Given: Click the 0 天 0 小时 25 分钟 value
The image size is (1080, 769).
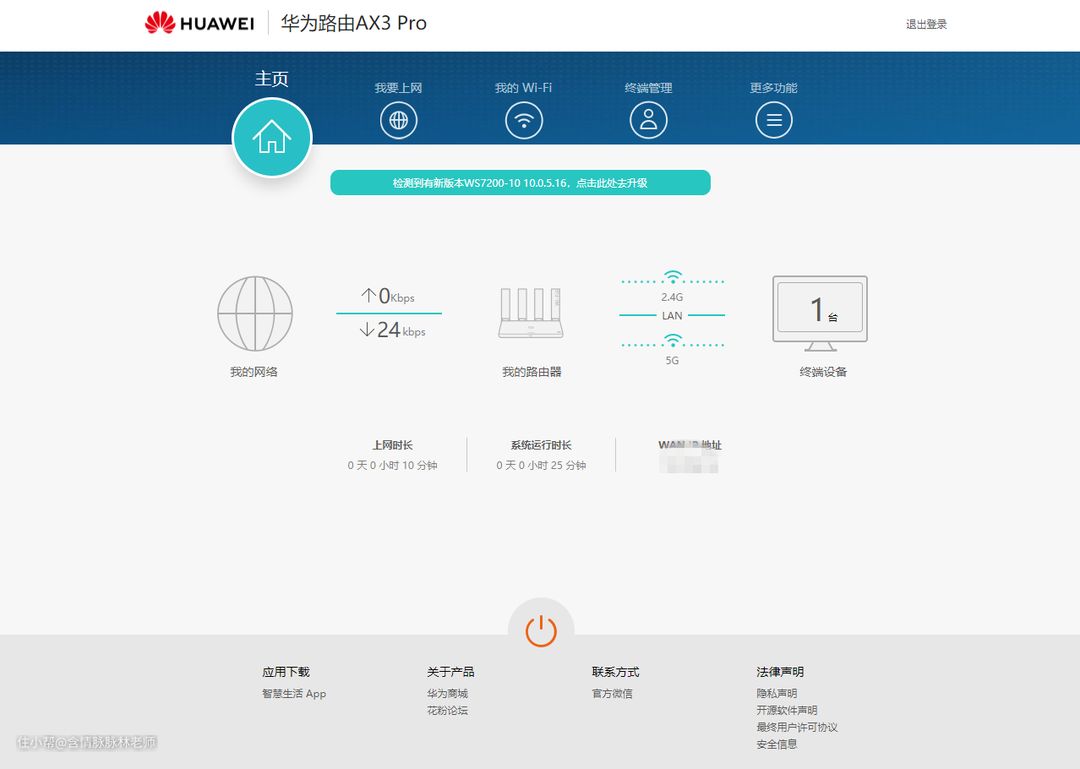Looking at the screenshot, I should (541, 465).
